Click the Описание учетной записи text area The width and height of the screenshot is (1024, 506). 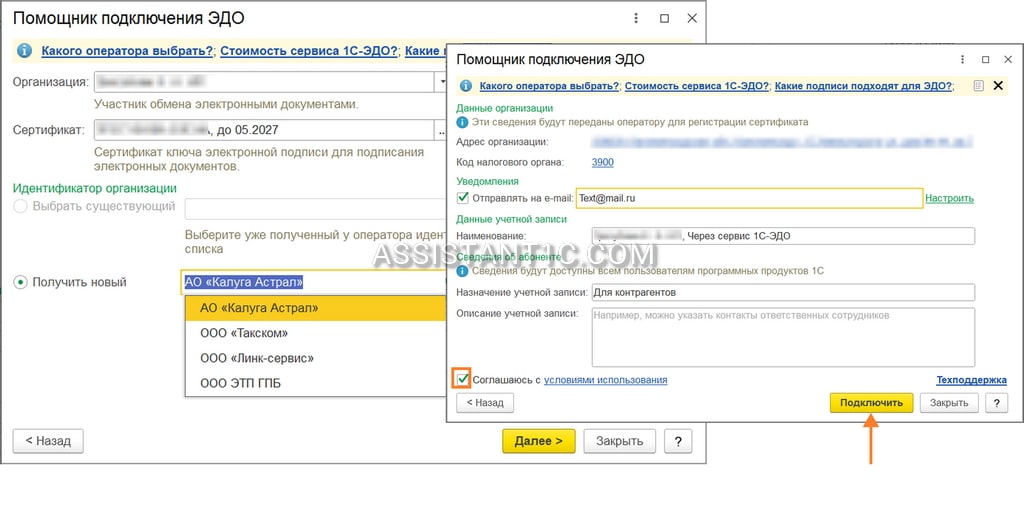[x=783, y=337]
